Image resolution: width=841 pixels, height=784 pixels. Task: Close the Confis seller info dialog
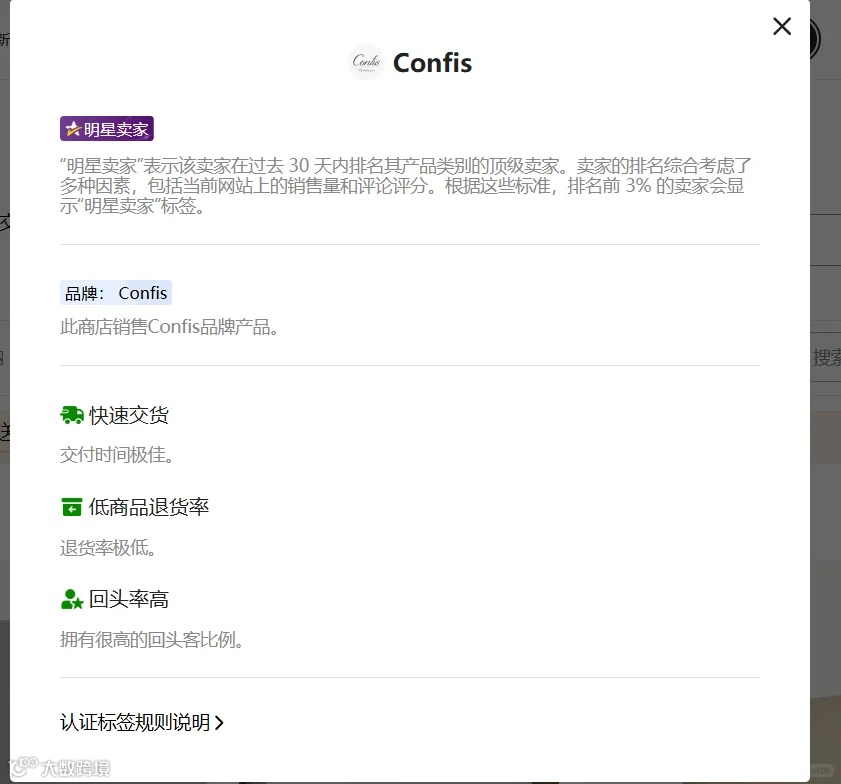coord(781,26)
